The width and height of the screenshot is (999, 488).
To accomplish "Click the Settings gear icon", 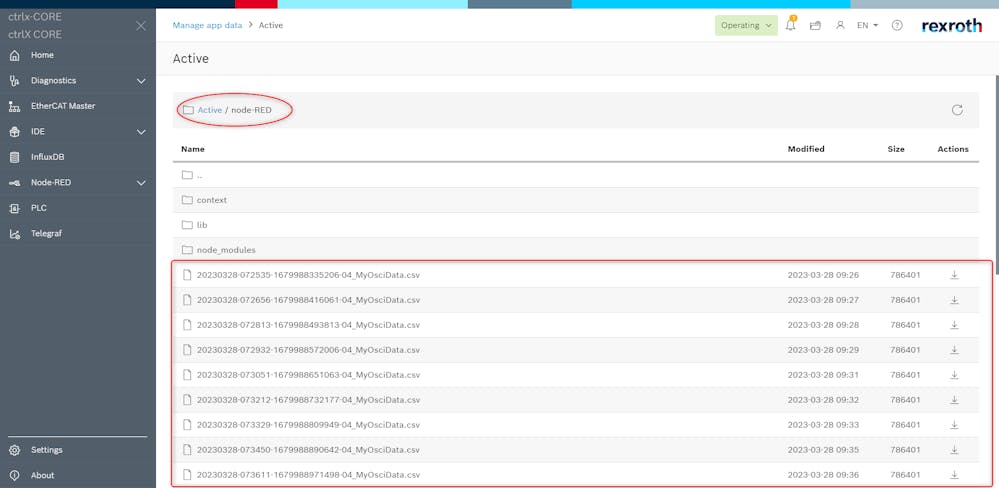I will [x=15, y=450].
